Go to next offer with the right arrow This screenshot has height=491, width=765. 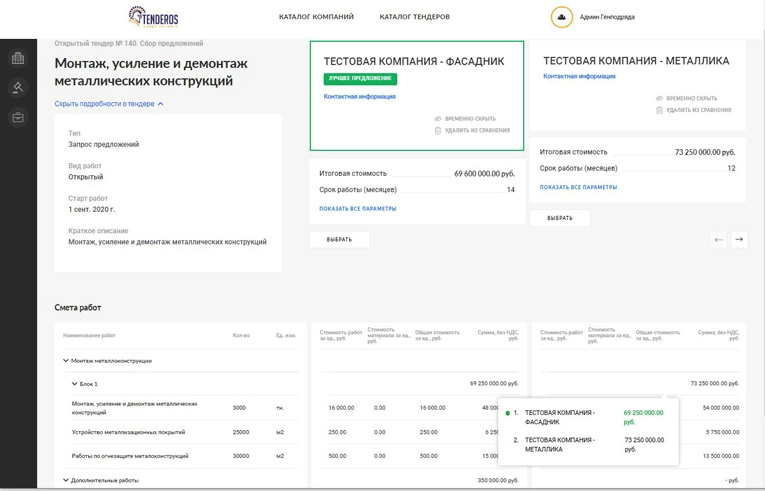pos(739,239)
